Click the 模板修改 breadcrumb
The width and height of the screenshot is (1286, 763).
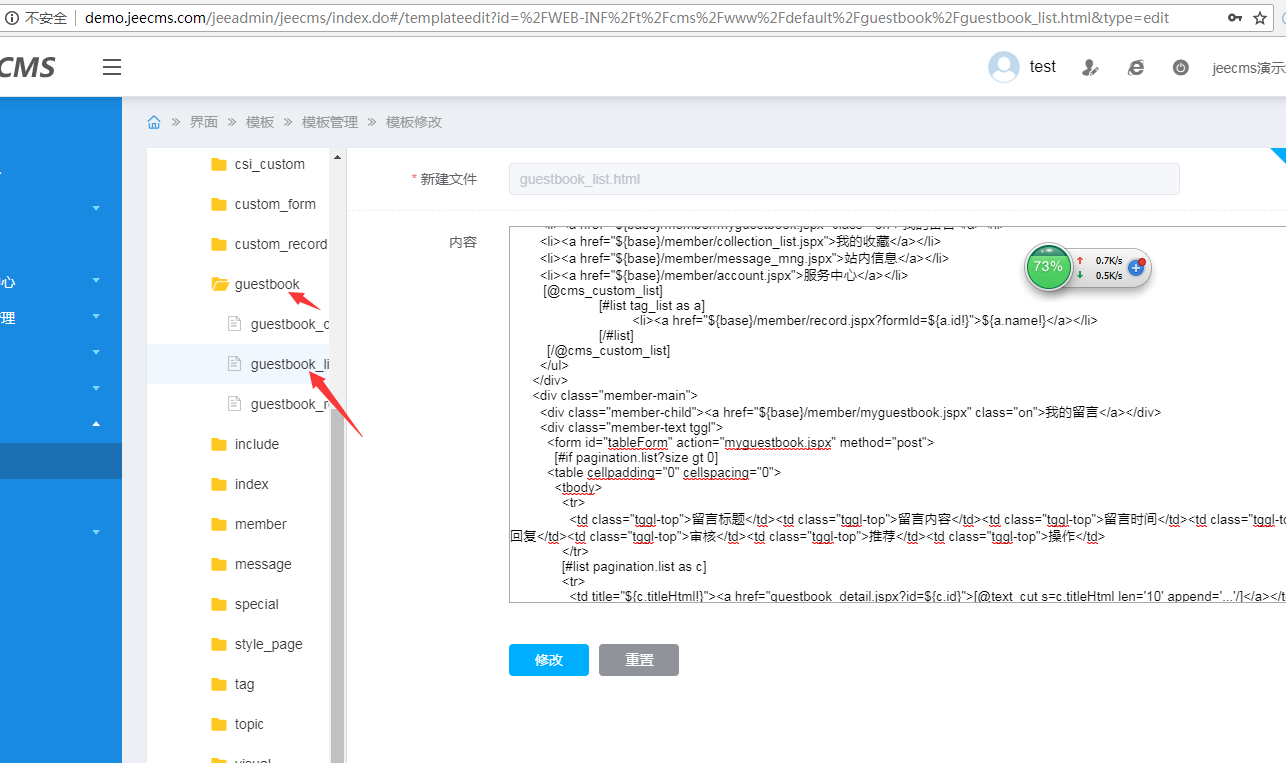pyautogui.click(x=414, y=122)
